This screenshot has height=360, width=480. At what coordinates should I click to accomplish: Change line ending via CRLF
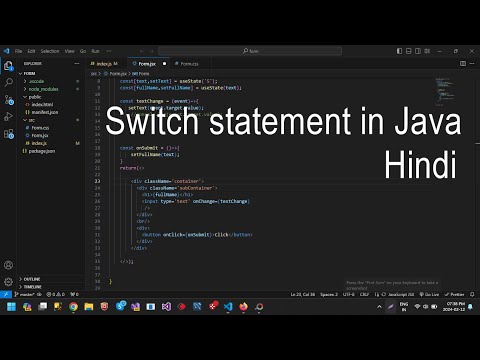[x=364, y=294]
